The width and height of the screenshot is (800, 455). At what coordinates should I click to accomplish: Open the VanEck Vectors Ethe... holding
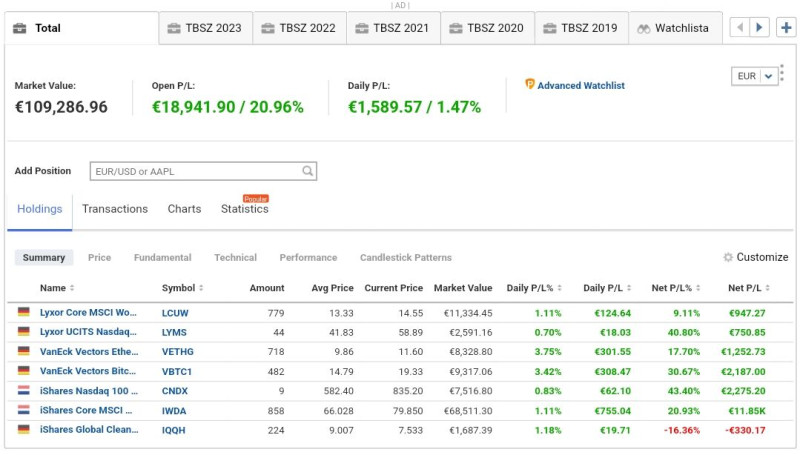pos(89,351)
